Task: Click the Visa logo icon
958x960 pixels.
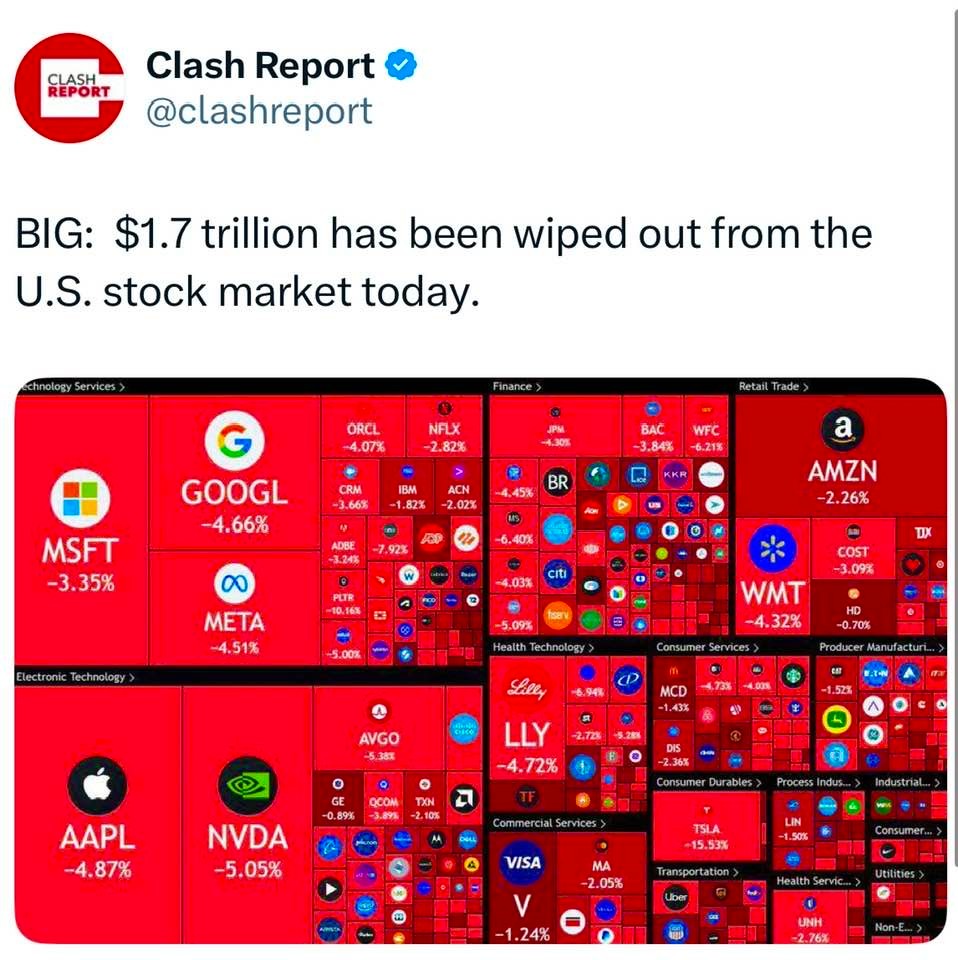Action: click(x=522, y=862)
